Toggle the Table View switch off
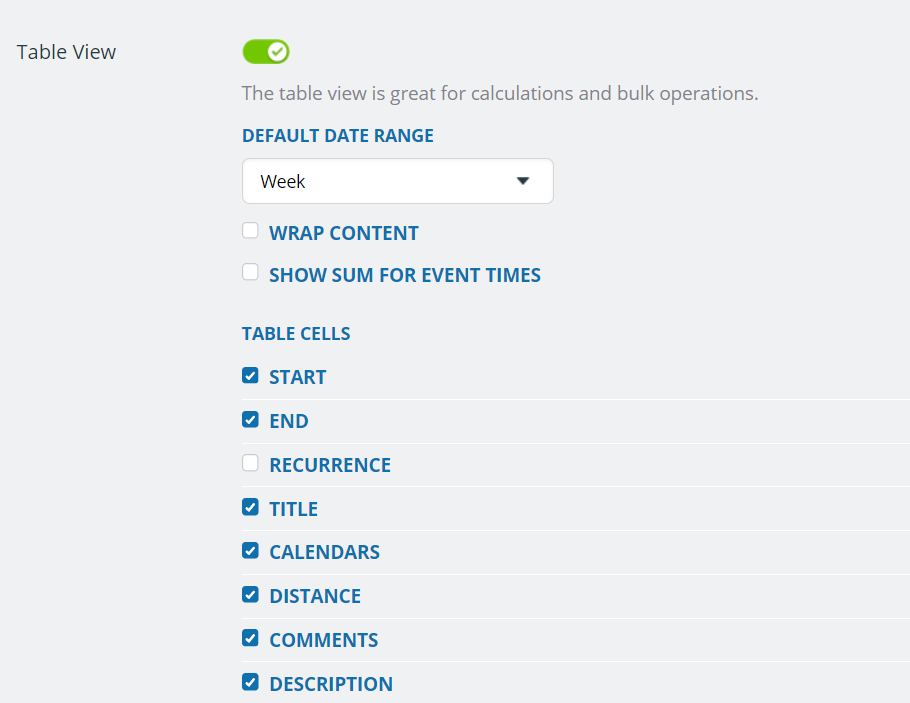This screenshot has height=703, width=910. click(x=266, y=52)
